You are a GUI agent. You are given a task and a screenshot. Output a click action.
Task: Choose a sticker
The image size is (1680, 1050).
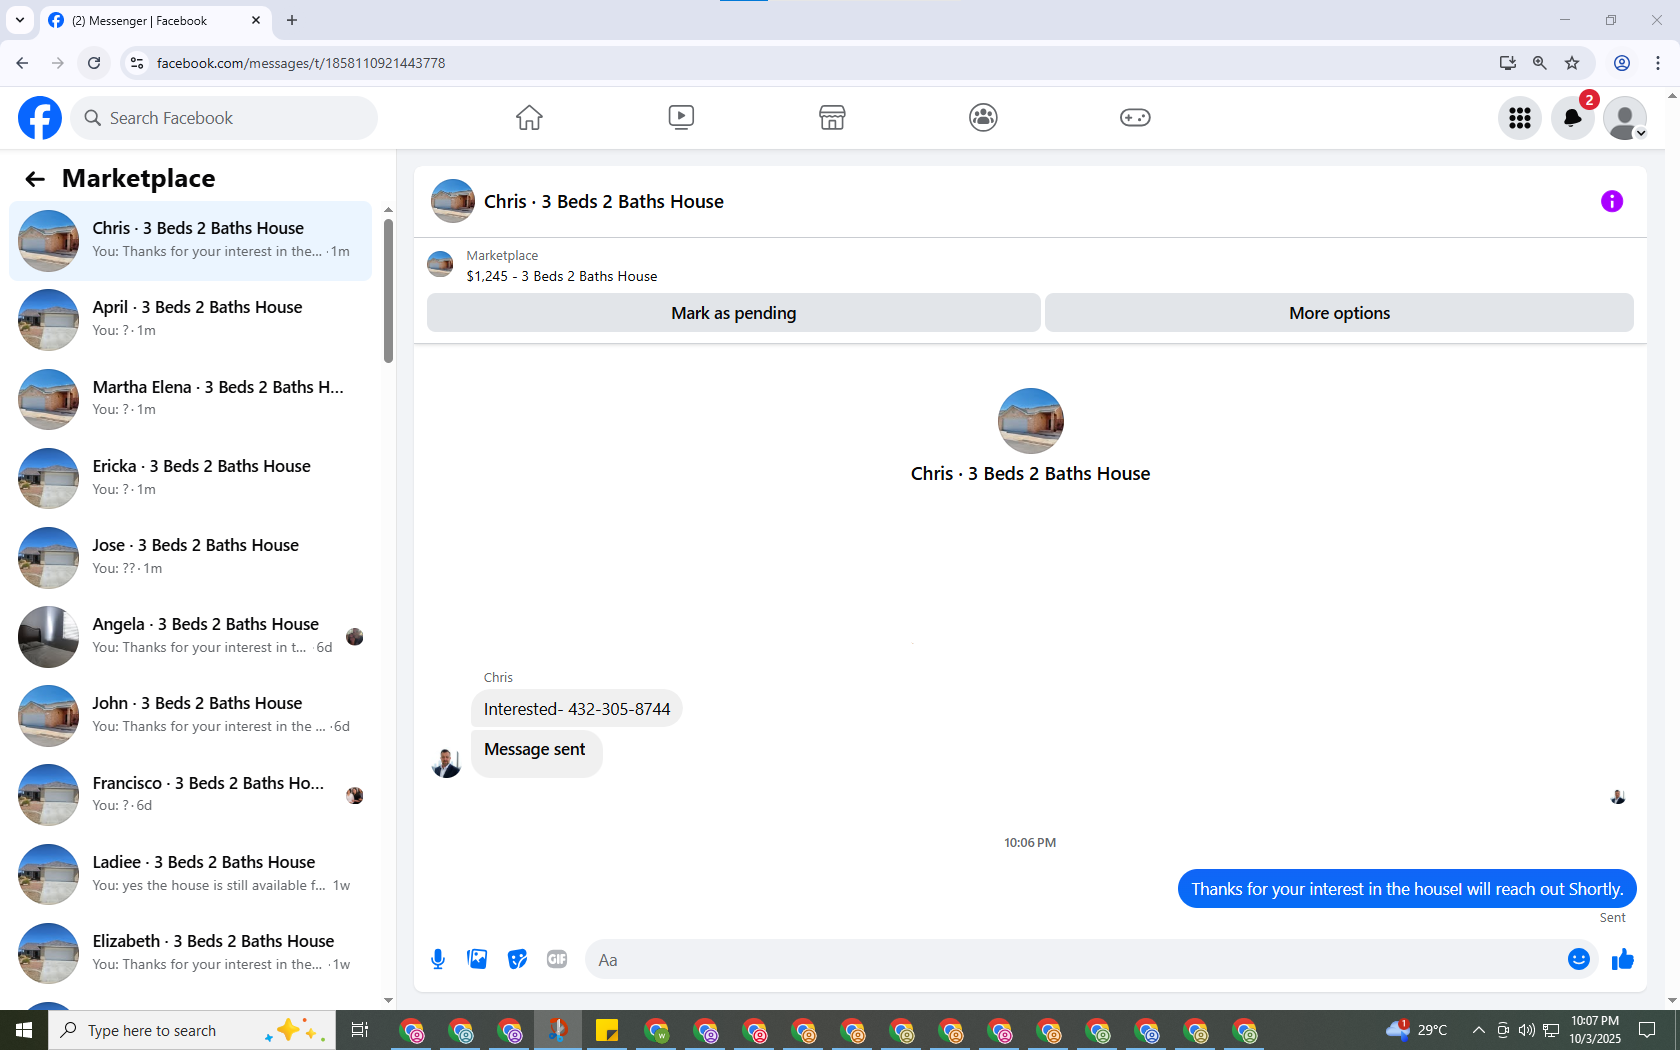(x=517, y=960)
